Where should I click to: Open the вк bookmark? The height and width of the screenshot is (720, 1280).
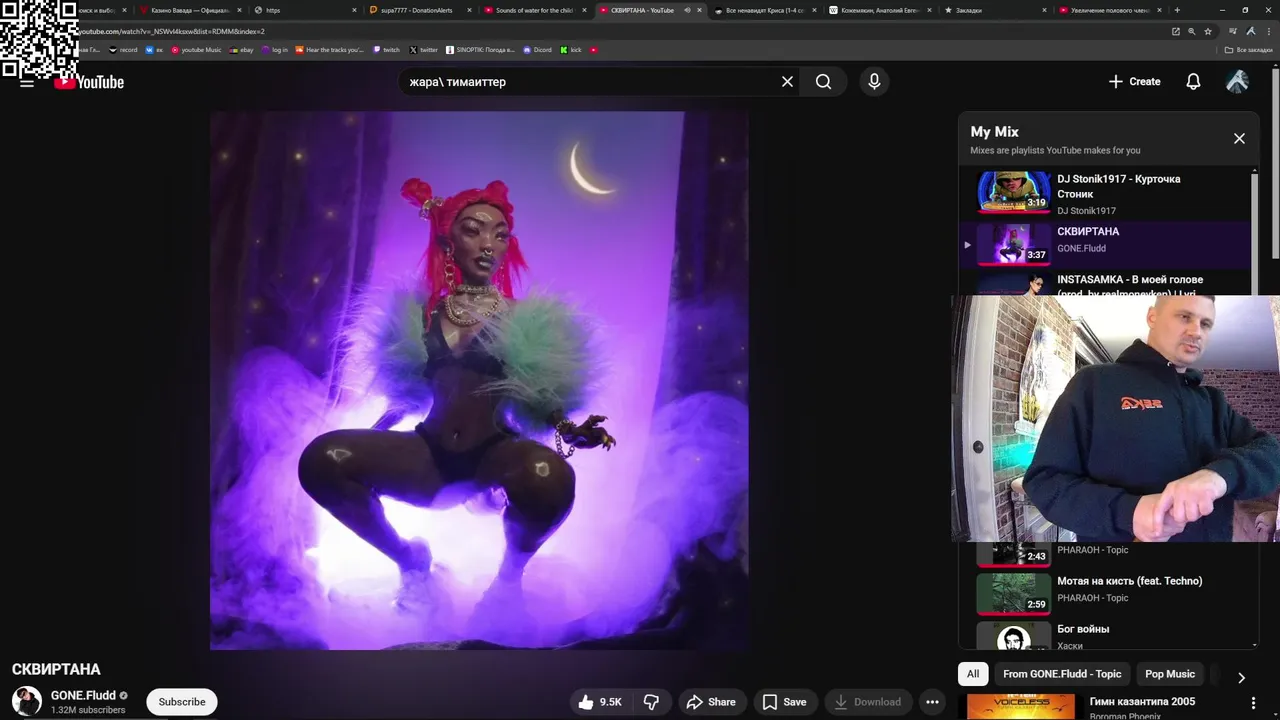[154, 49]
